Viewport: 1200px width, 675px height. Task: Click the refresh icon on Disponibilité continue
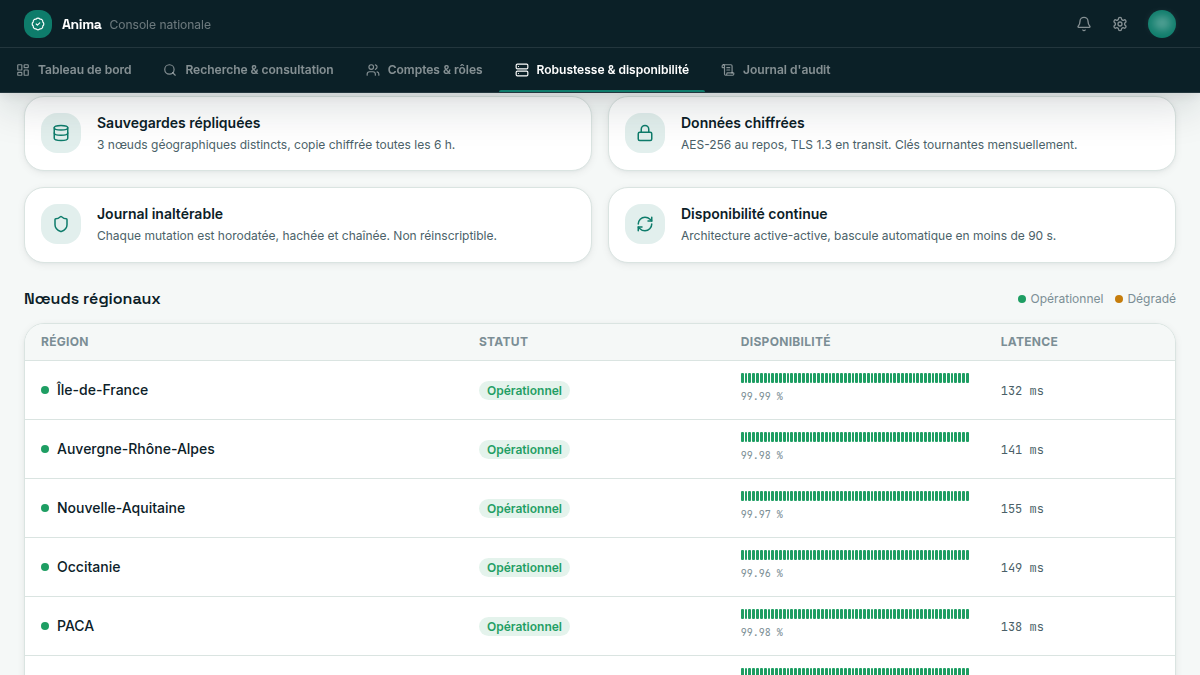tap(645, 224)
